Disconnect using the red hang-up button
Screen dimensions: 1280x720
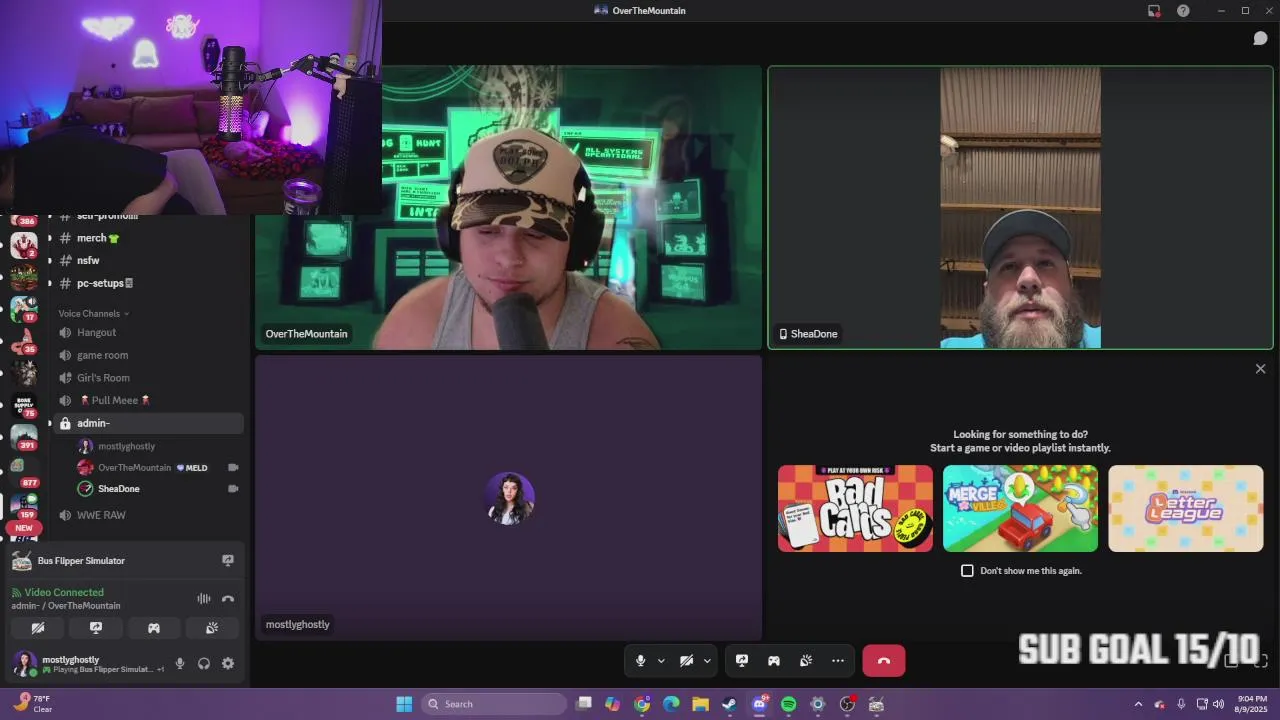pos(884,661)
